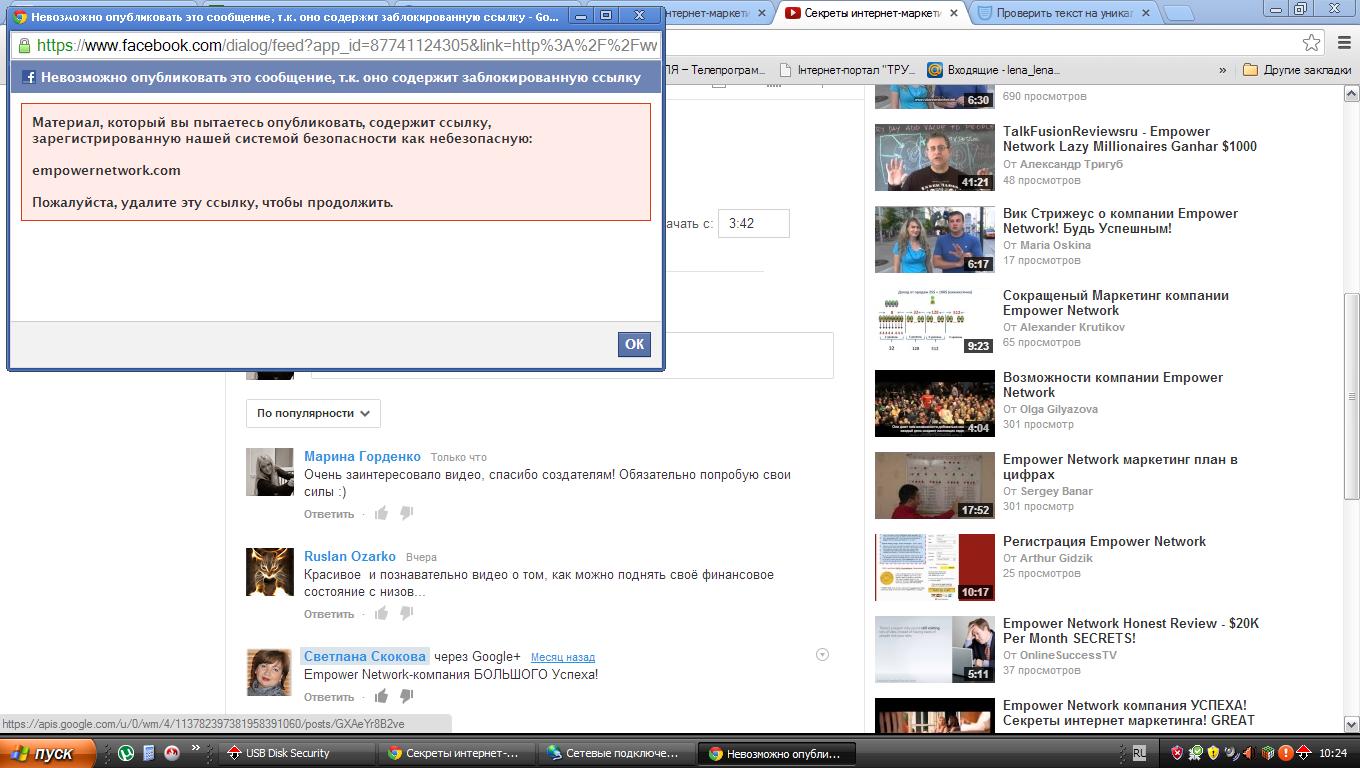This screenshot has width=1360, height=768.
Task: Click the RU language indicator in taskbar
Action: [1140, 753]
